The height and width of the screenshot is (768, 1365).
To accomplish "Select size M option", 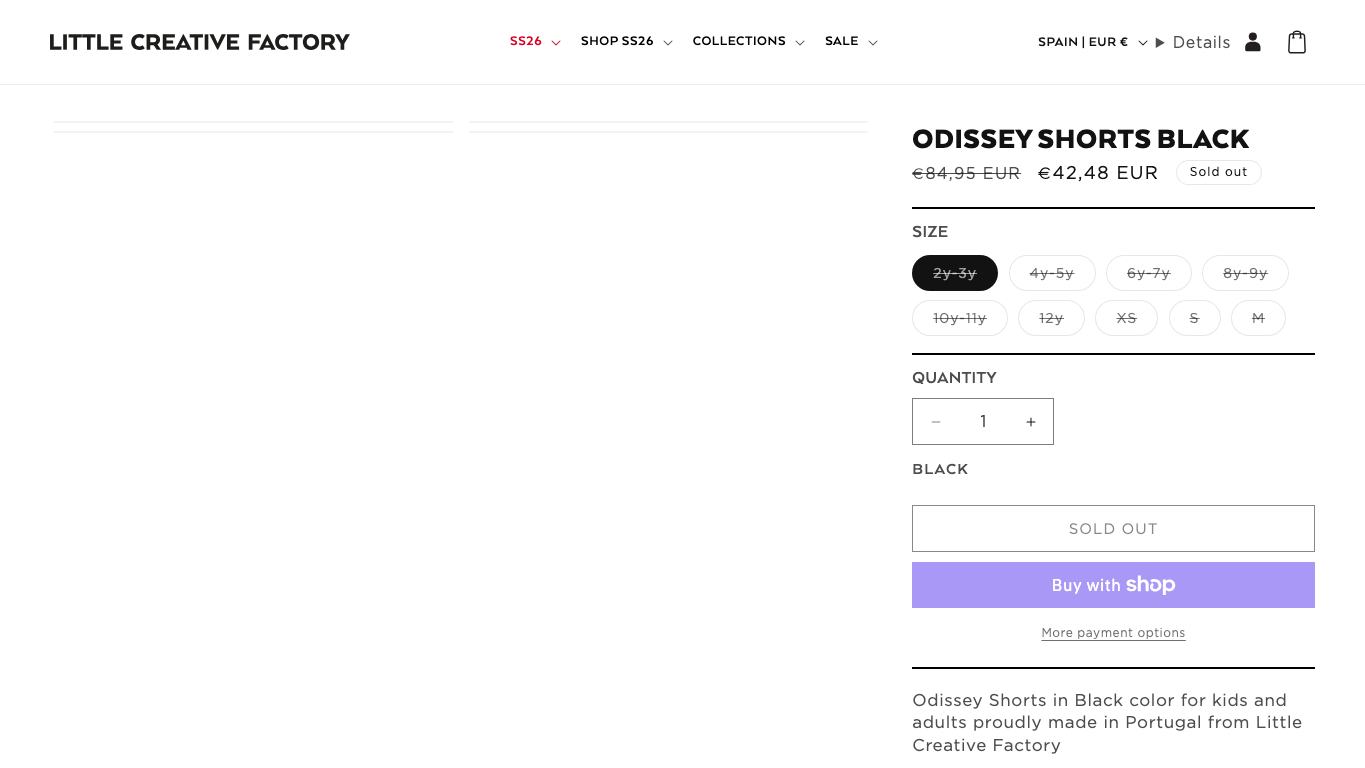I will pyautogui.click(x=1258, y=318).
